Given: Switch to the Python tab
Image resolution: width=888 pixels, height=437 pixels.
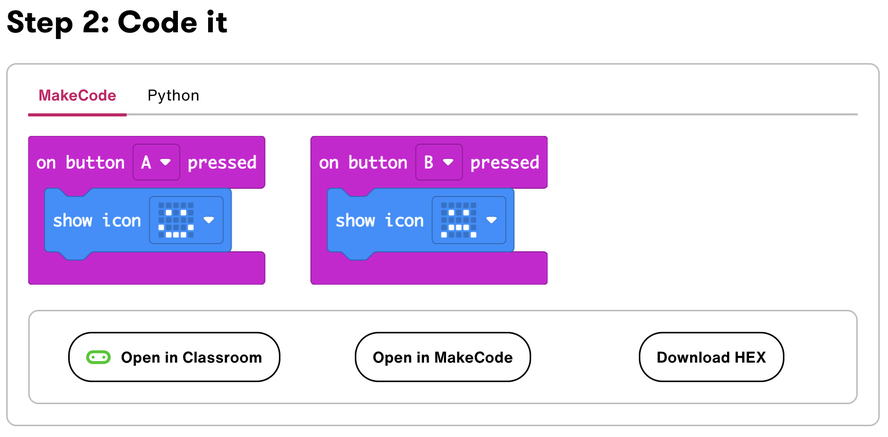Looking at the screenshot, I should pos(173,96).
